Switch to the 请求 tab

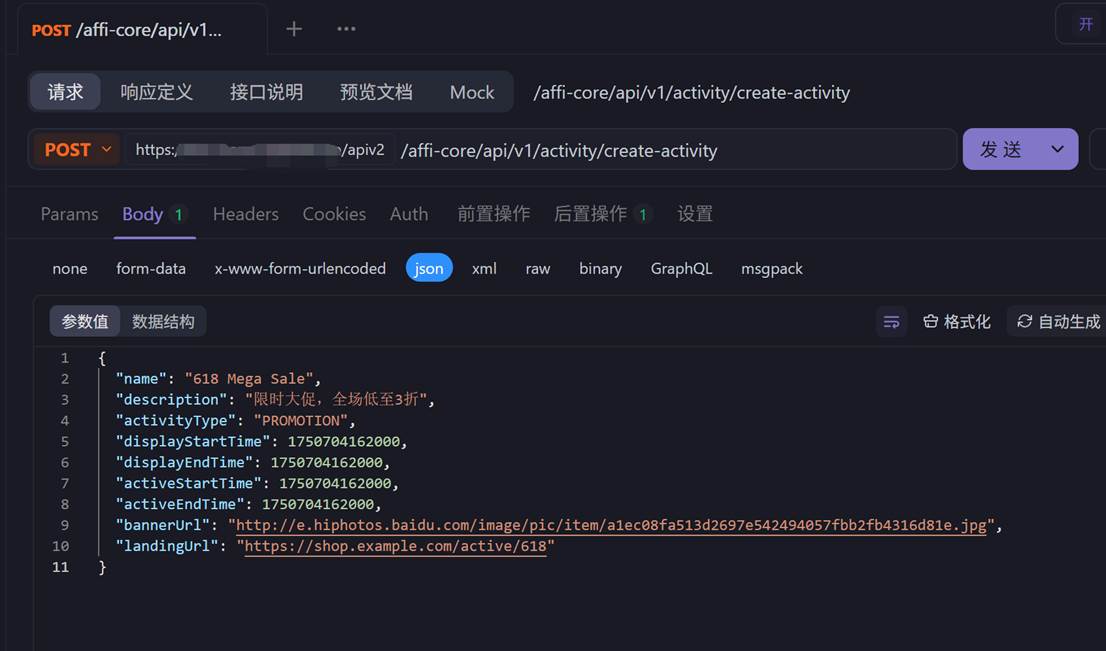65,92
